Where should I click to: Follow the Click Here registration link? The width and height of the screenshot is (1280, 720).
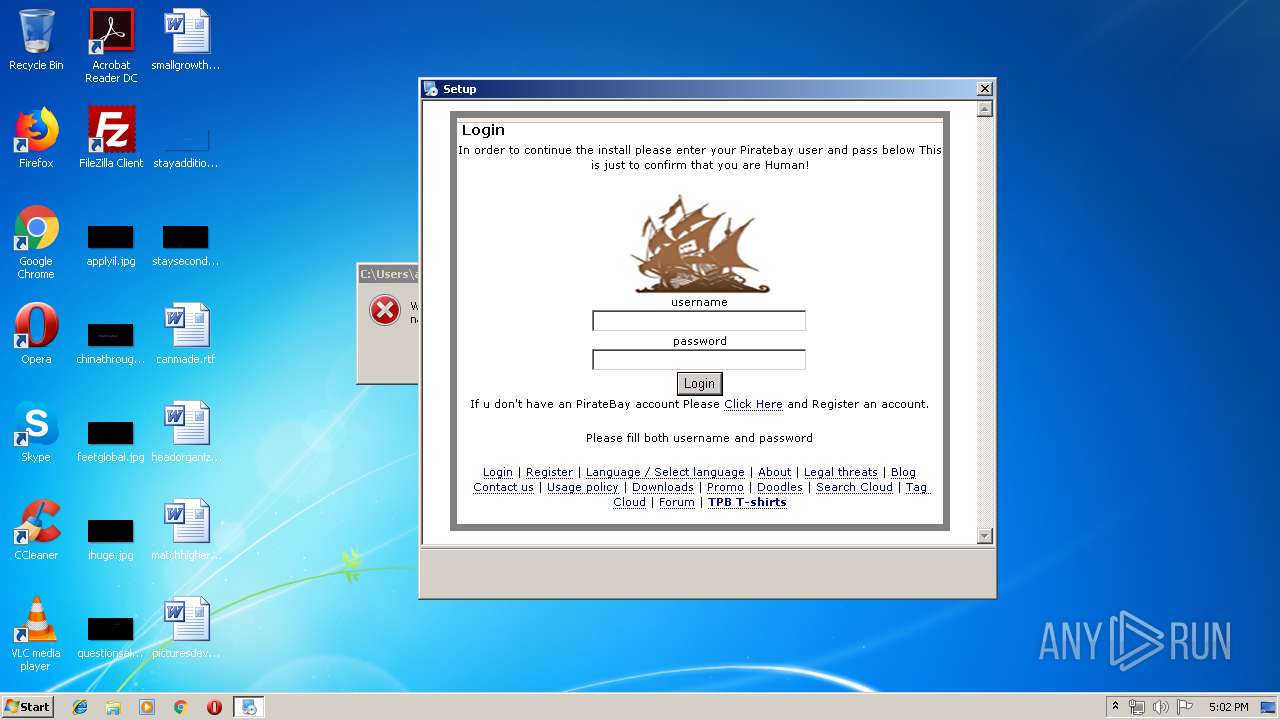753,404
